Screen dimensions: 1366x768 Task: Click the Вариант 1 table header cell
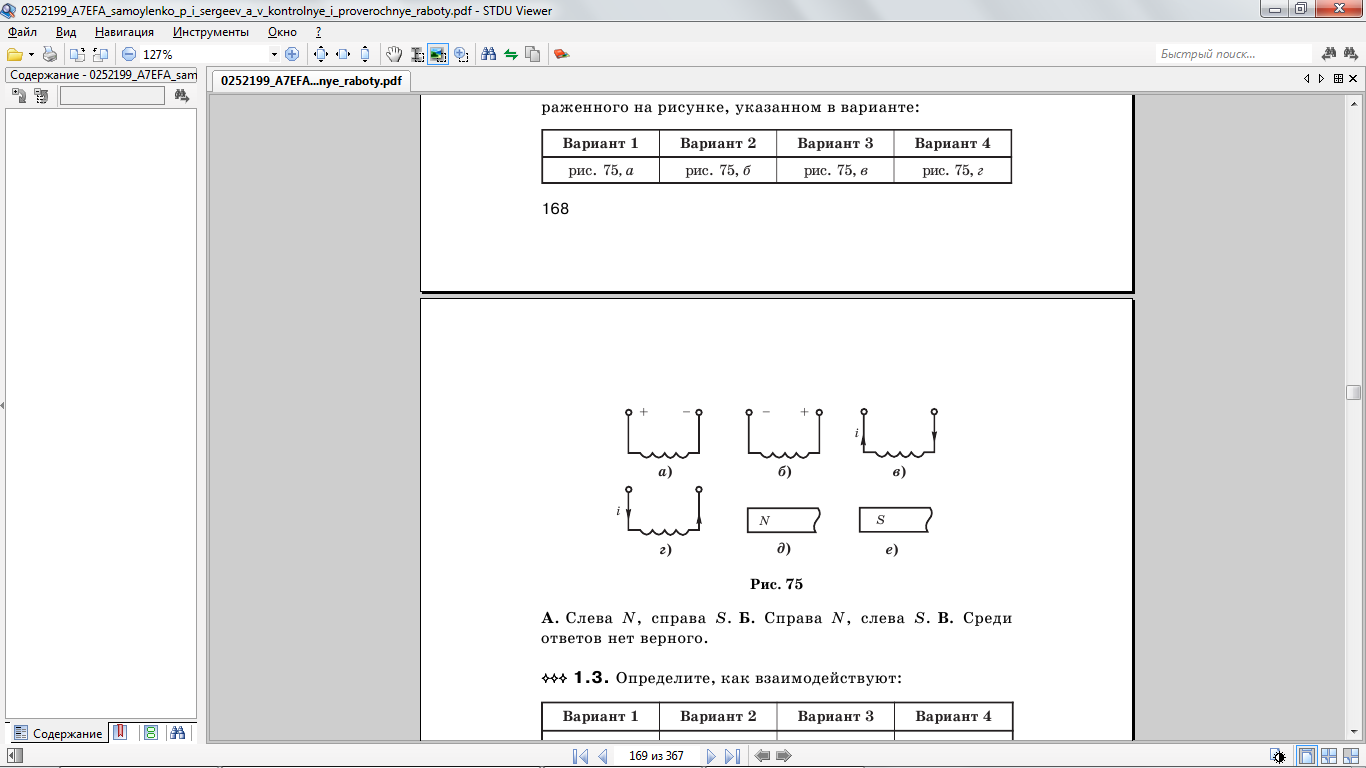600,143
